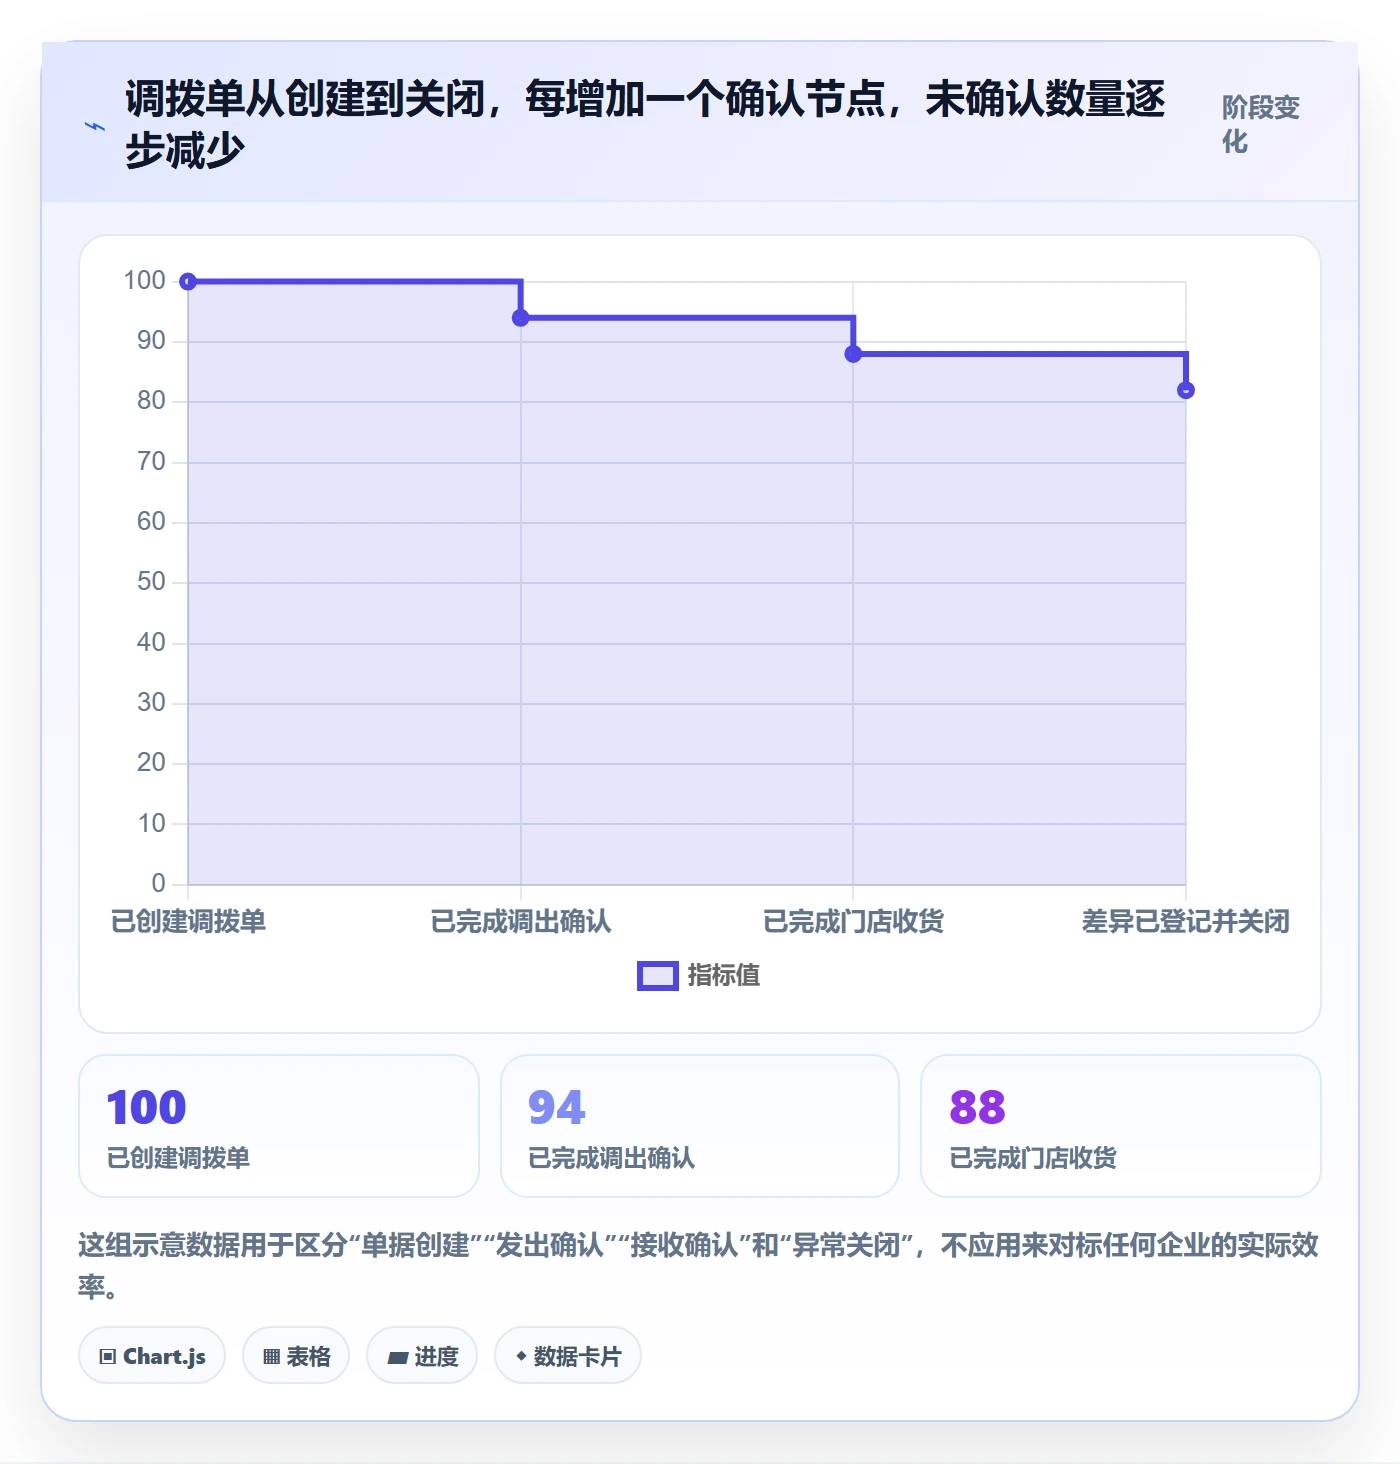This screenshot has width=1400, height=1464.
Task: Click the y-axis value 100
Action: click(144, 280)
